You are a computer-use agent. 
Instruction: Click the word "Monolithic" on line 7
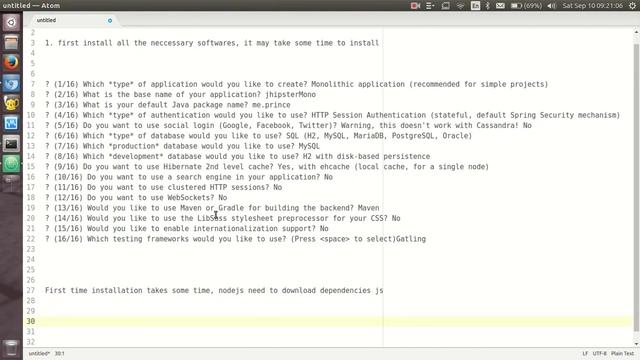[x=332, y=84]
